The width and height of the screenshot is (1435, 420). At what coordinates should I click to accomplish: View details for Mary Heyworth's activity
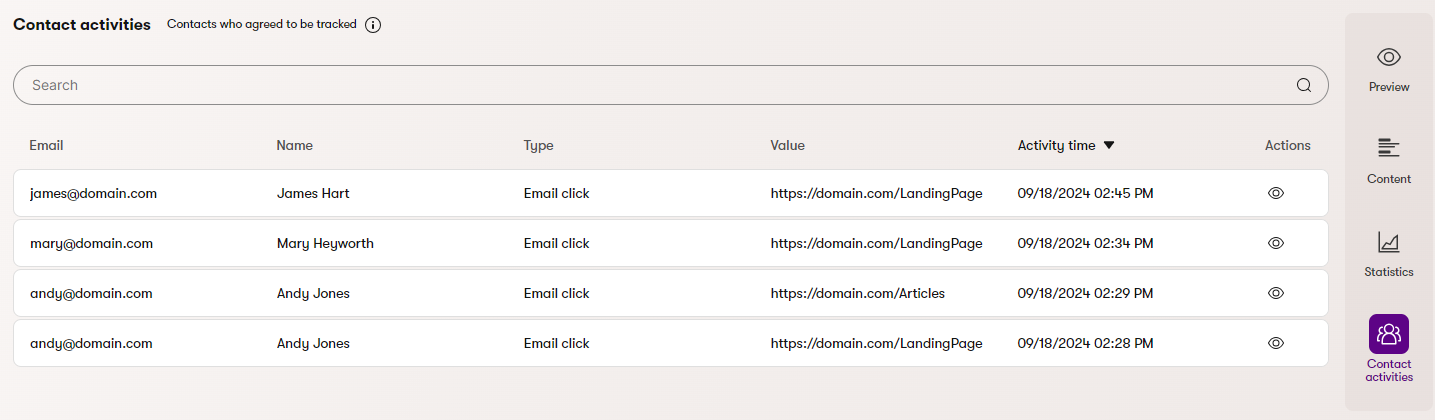click(1275, 243)
